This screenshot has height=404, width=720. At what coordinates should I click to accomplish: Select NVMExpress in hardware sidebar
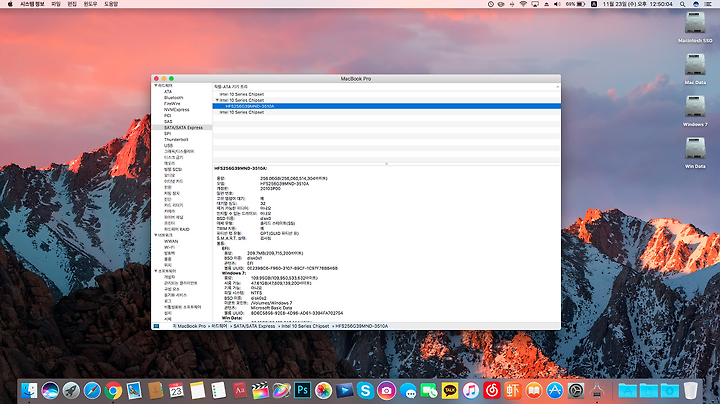tap(176, 110)
